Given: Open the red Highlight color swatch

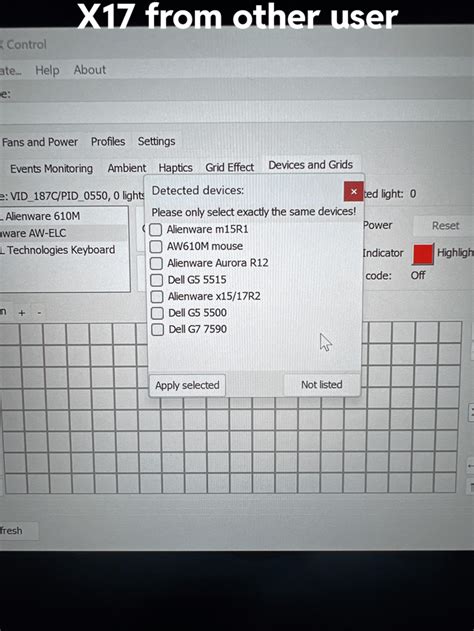Looking at the screenshot, I should tap(423, 254).
